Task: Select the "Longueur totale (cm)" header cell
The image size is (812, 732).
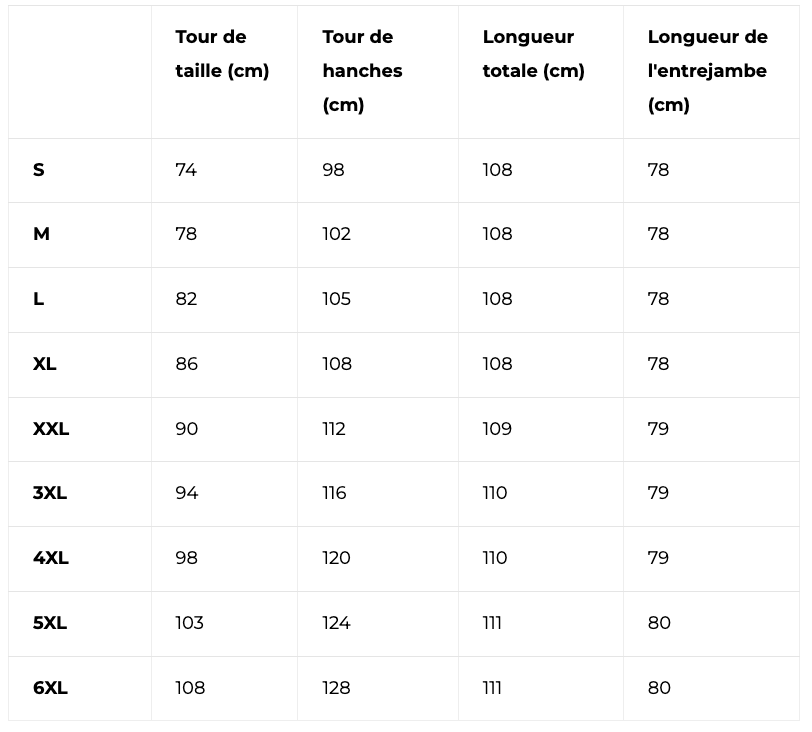Action: (x=533, y=54)
